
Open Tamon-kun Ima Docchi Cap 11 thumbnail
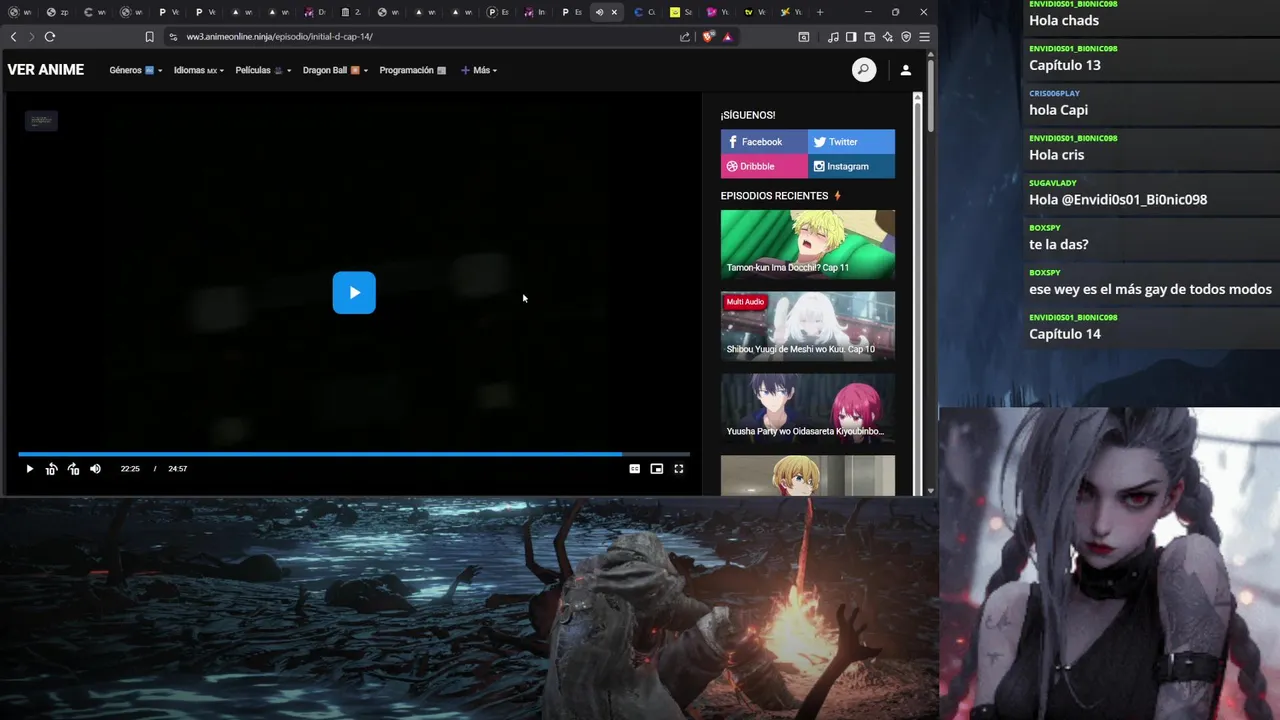coord(808,244)
